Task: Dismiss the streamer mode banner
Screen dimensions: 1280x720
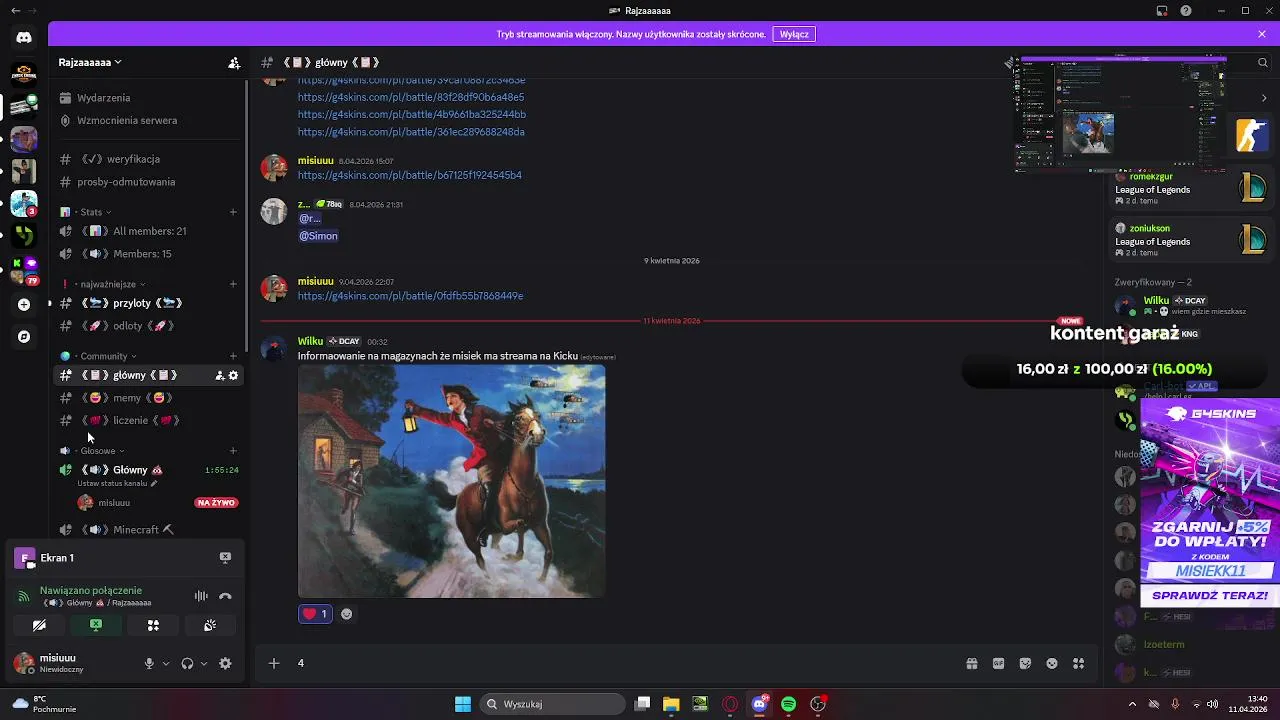Action: 1262,34
